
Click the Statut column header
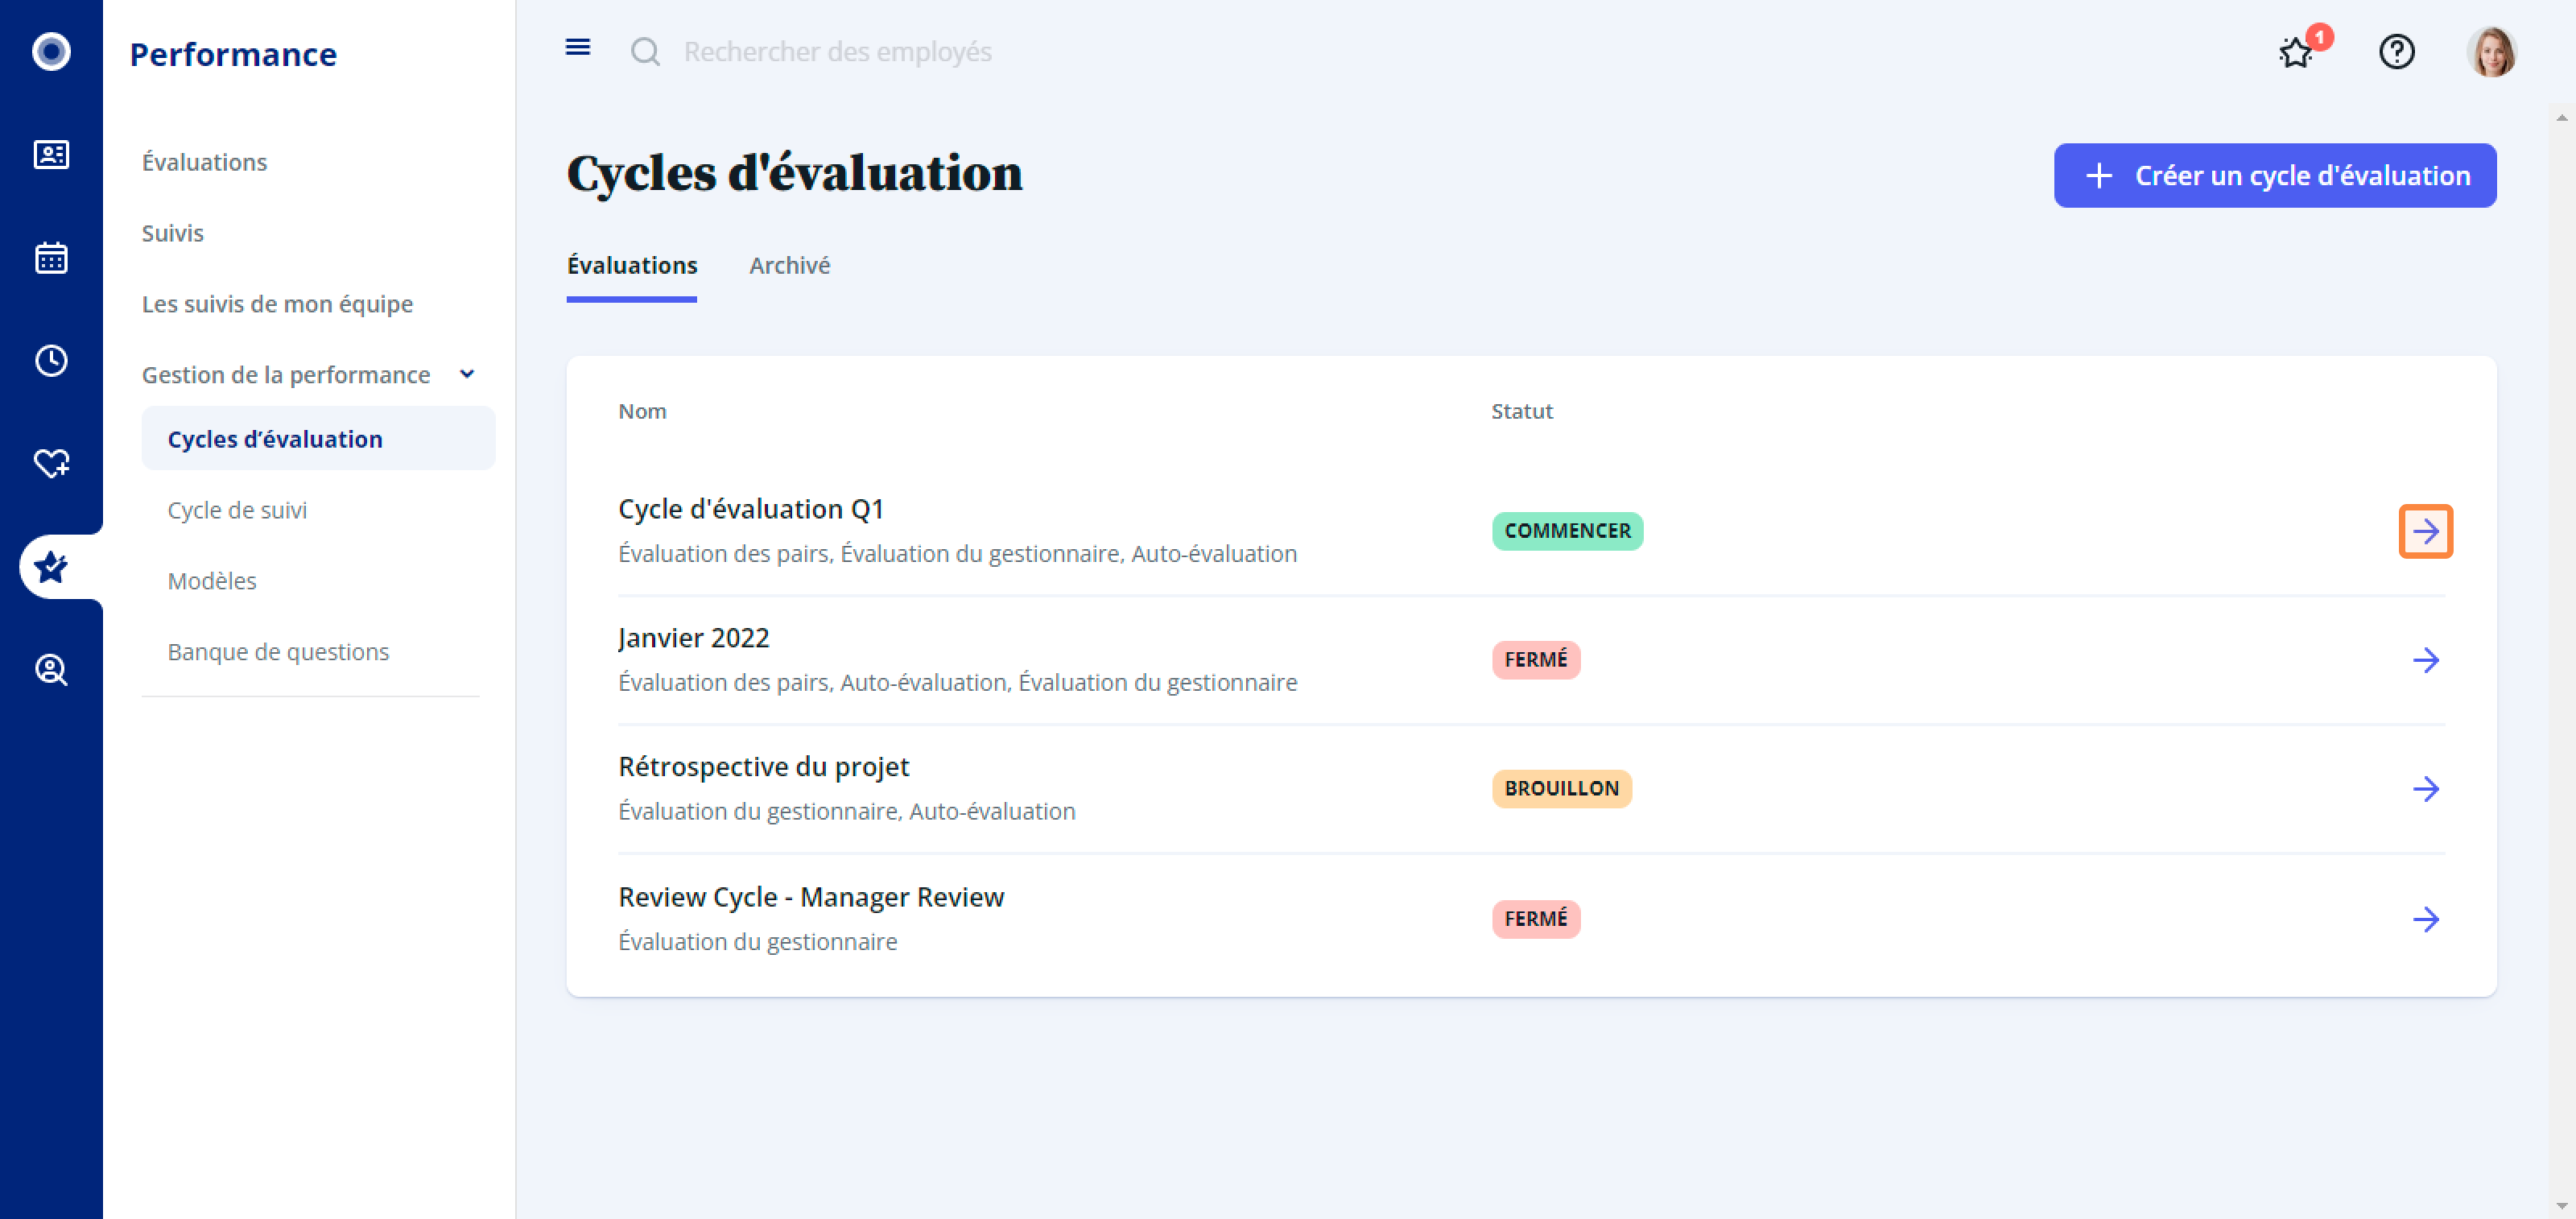click(1521, 412)
